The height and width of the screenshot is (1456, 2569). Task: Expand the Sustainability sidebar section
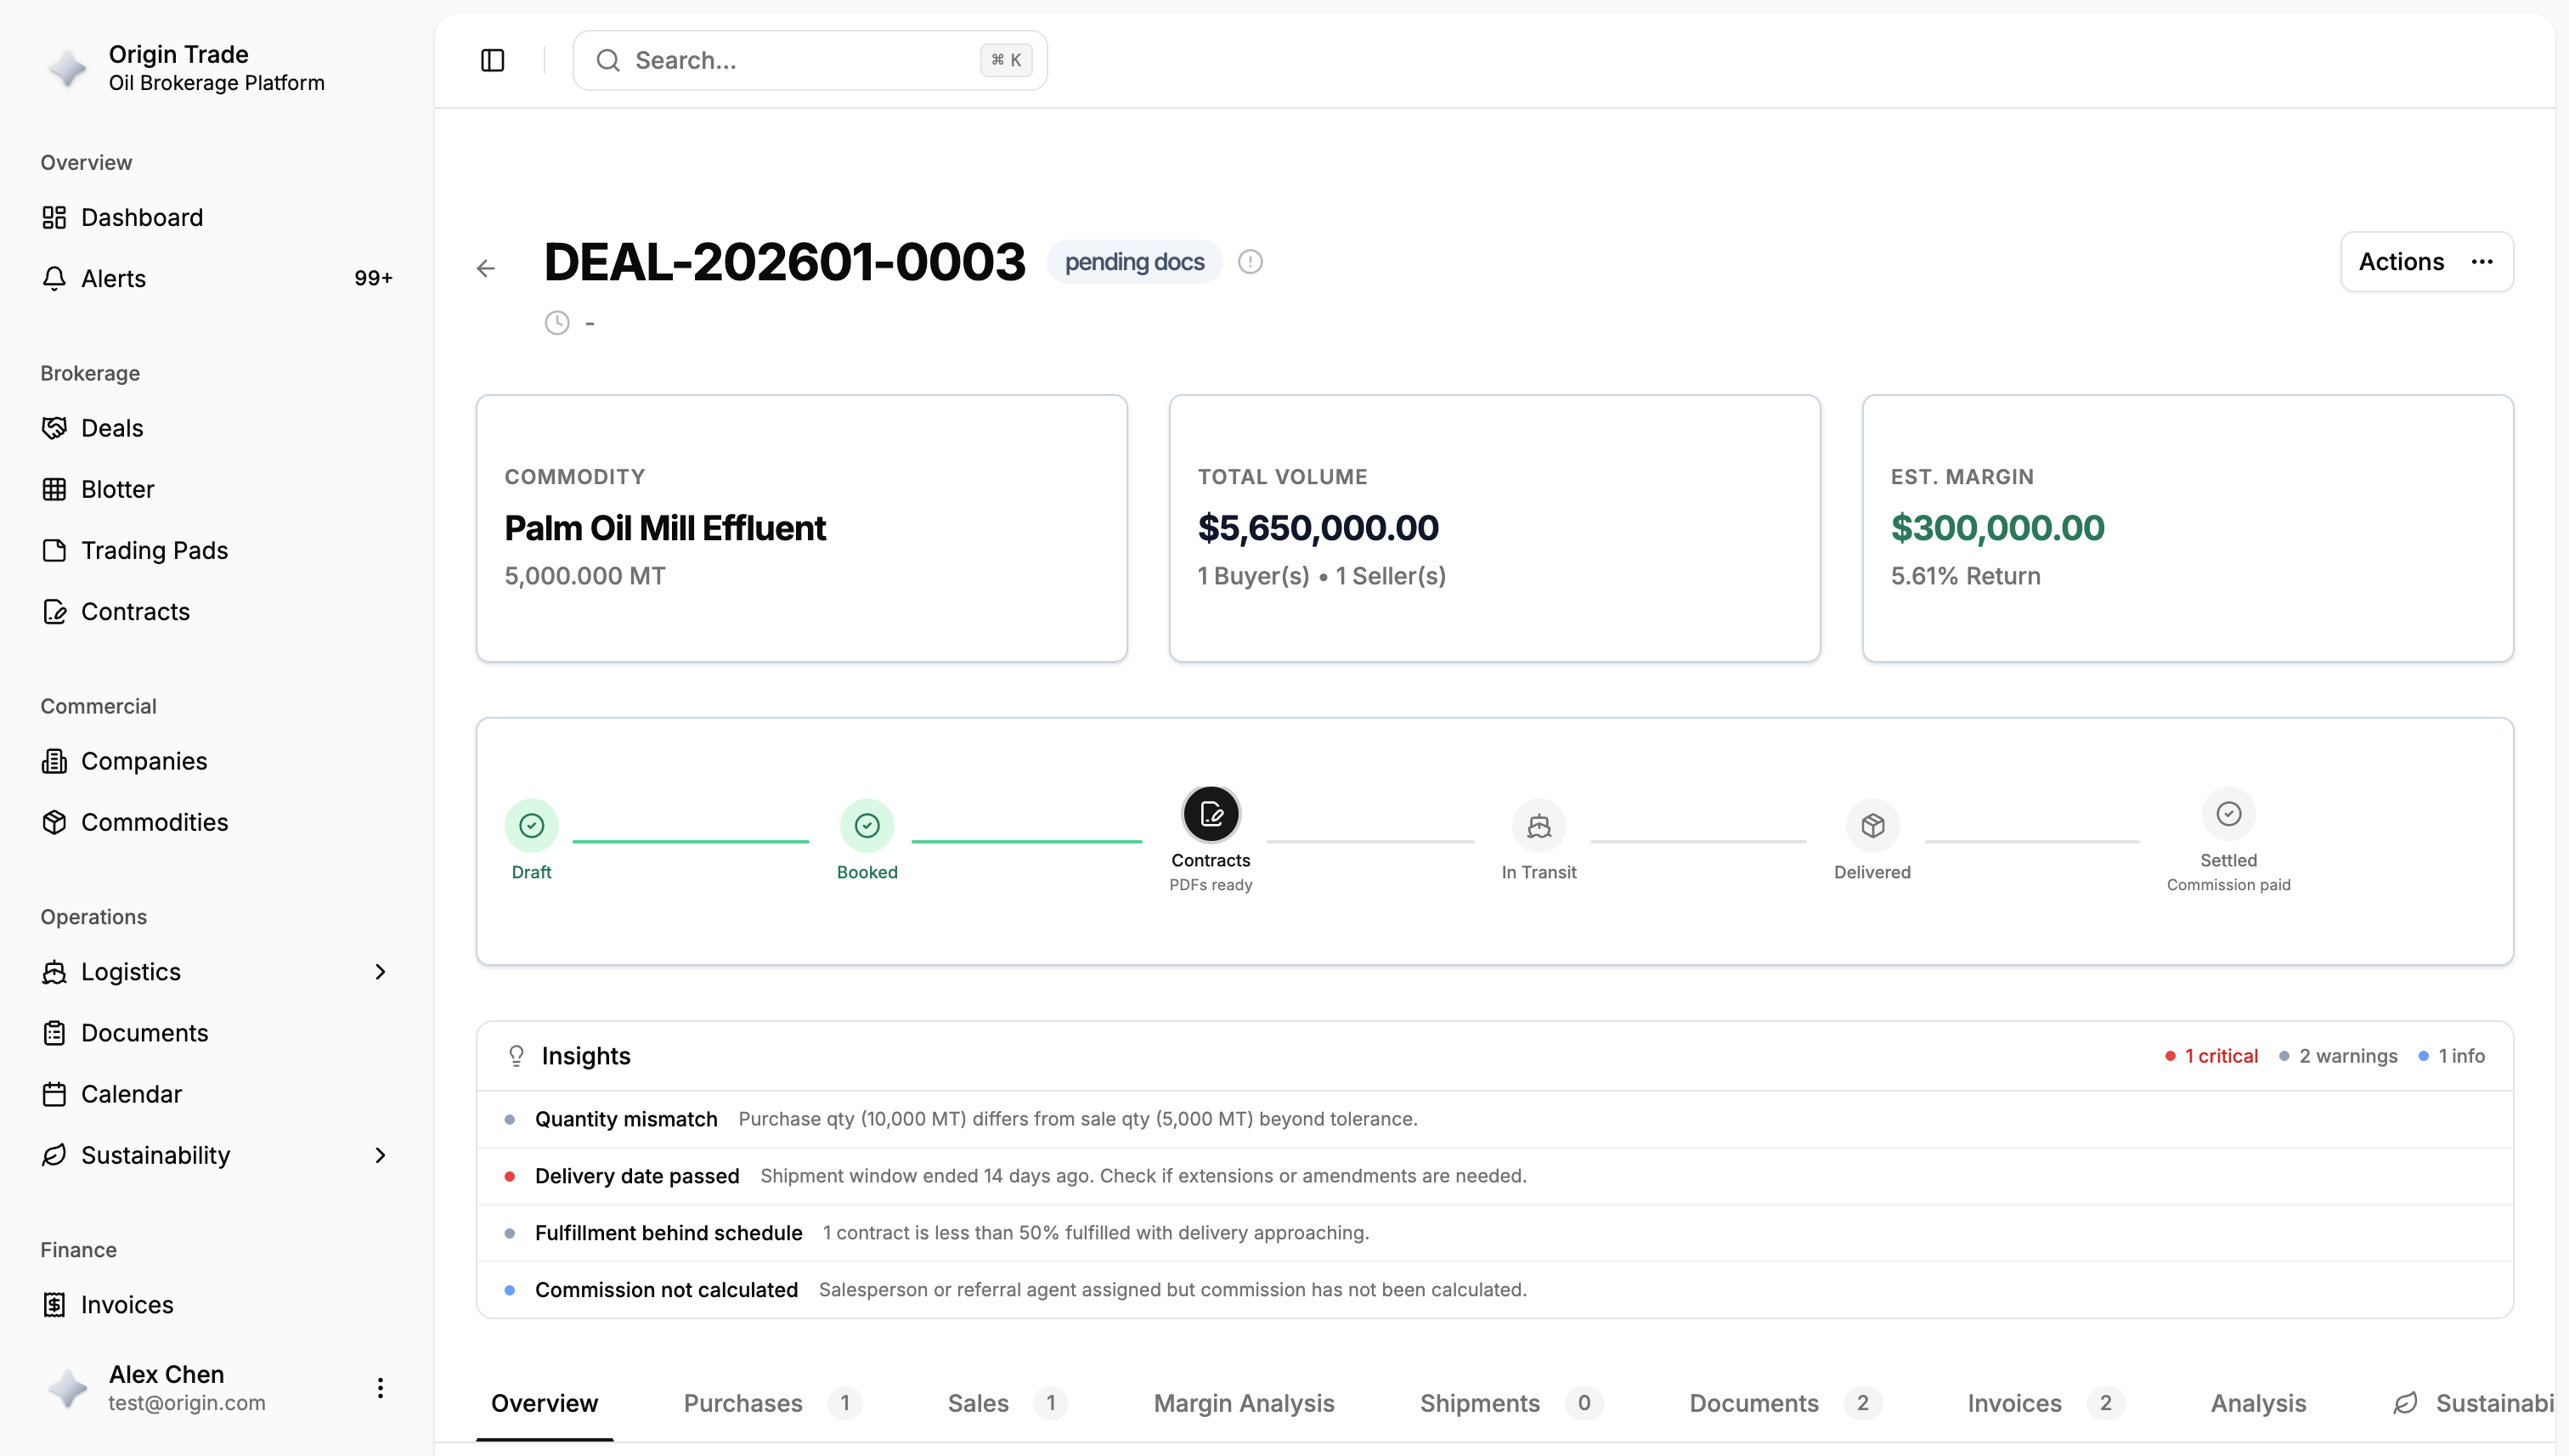coord(380,1155)
